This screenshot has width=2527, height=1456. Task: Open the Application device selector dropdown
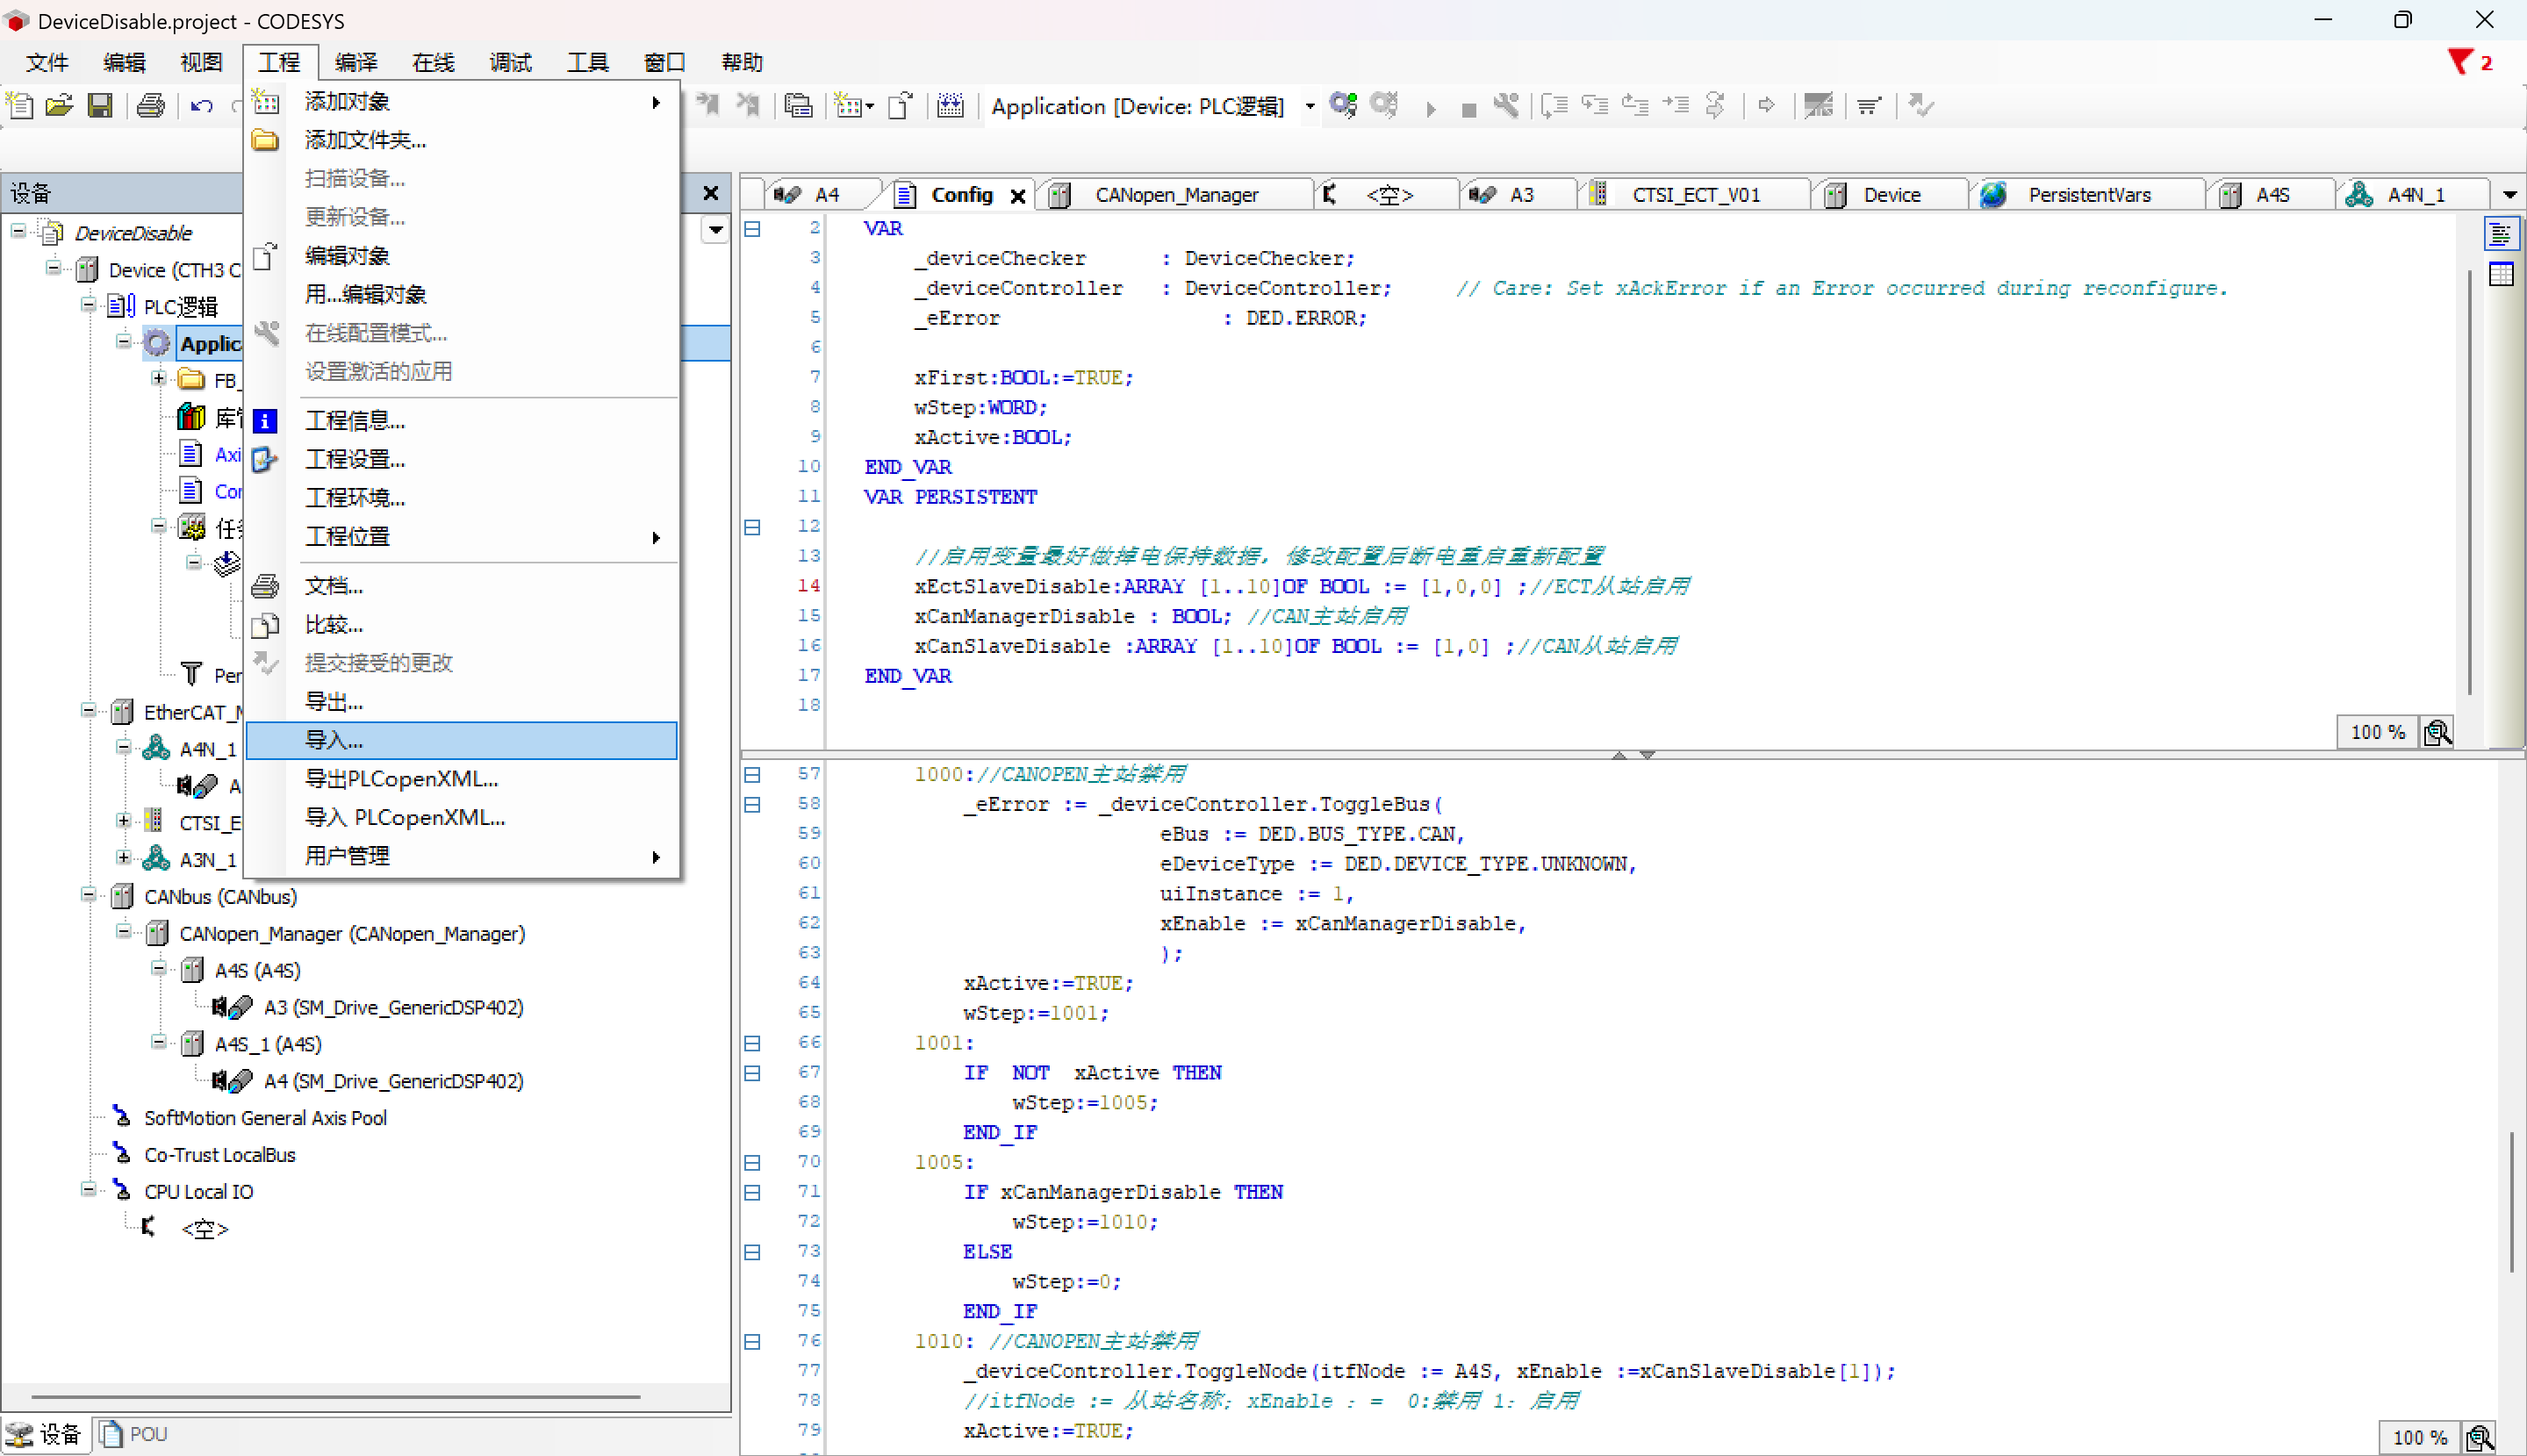click(x=1310, y=106)
